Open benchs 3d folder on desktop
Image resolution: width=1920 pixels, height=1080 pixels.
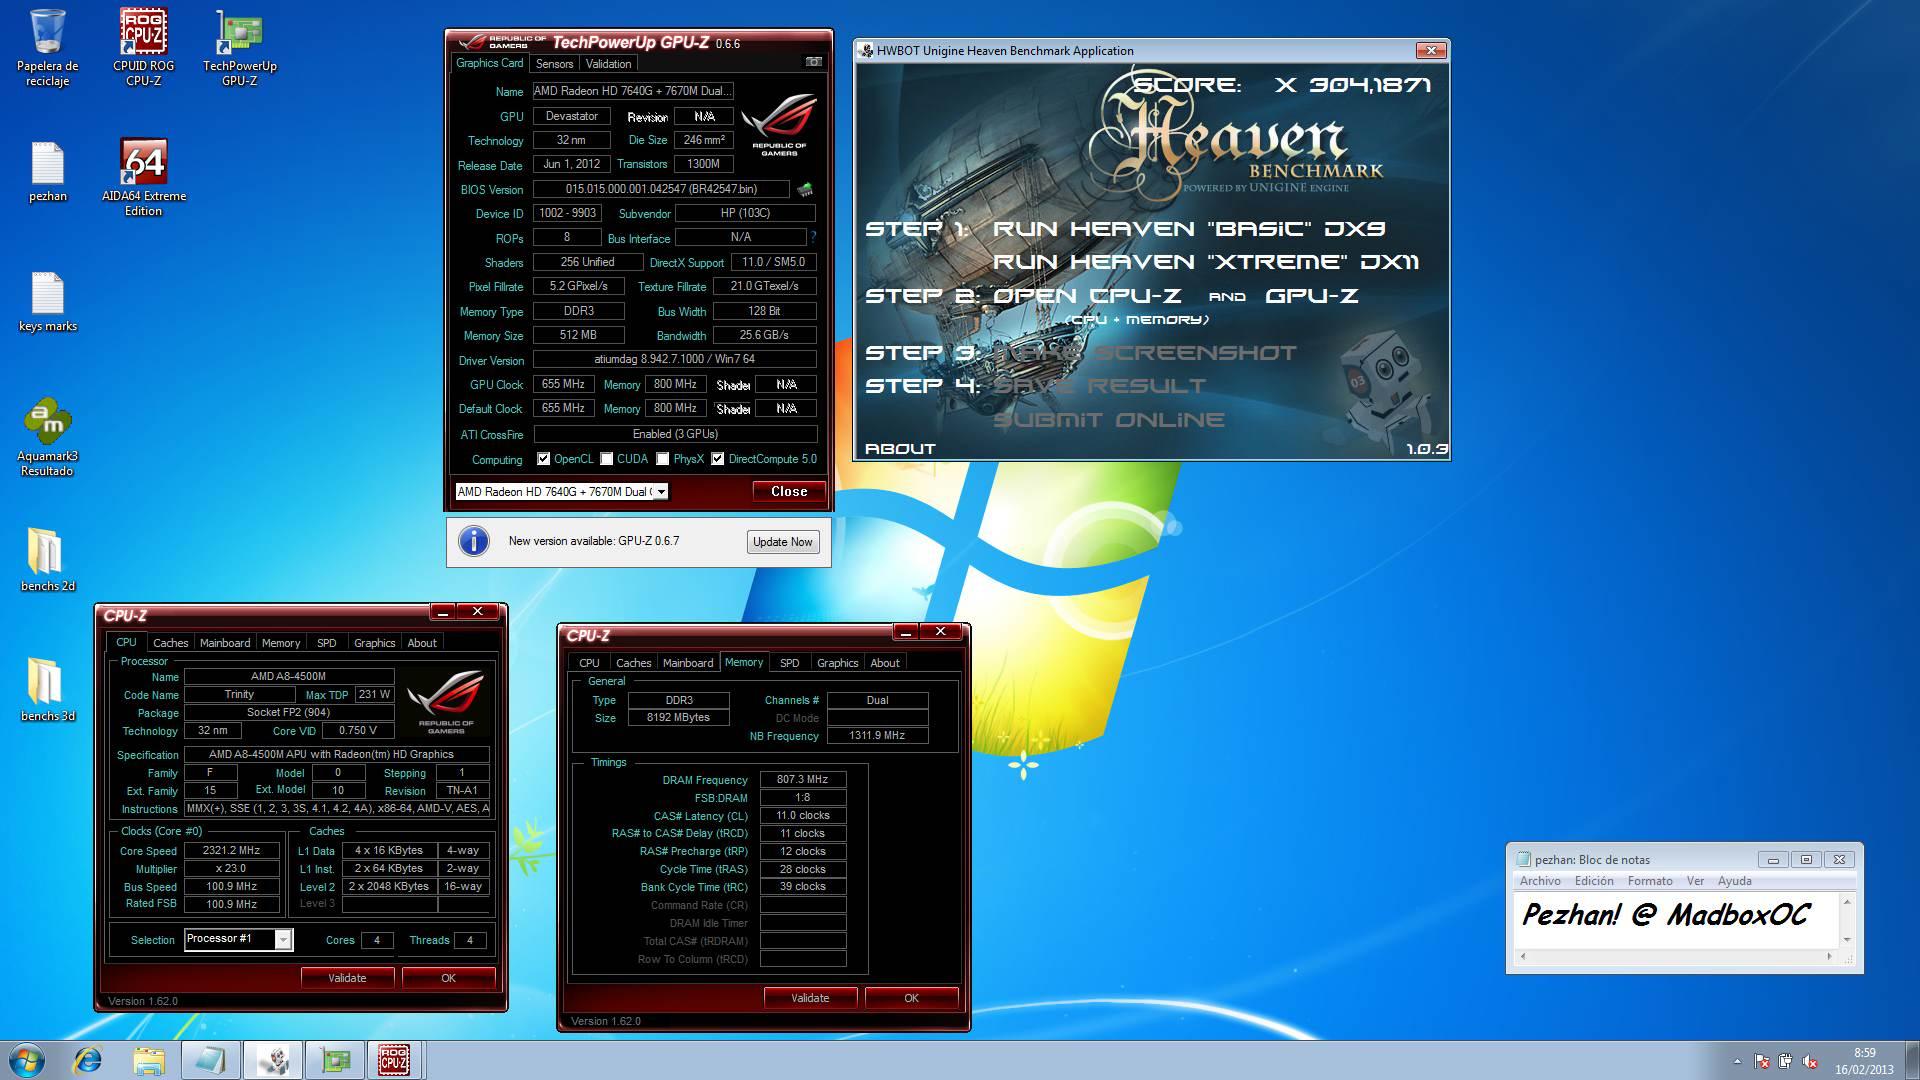pos(47,690)
